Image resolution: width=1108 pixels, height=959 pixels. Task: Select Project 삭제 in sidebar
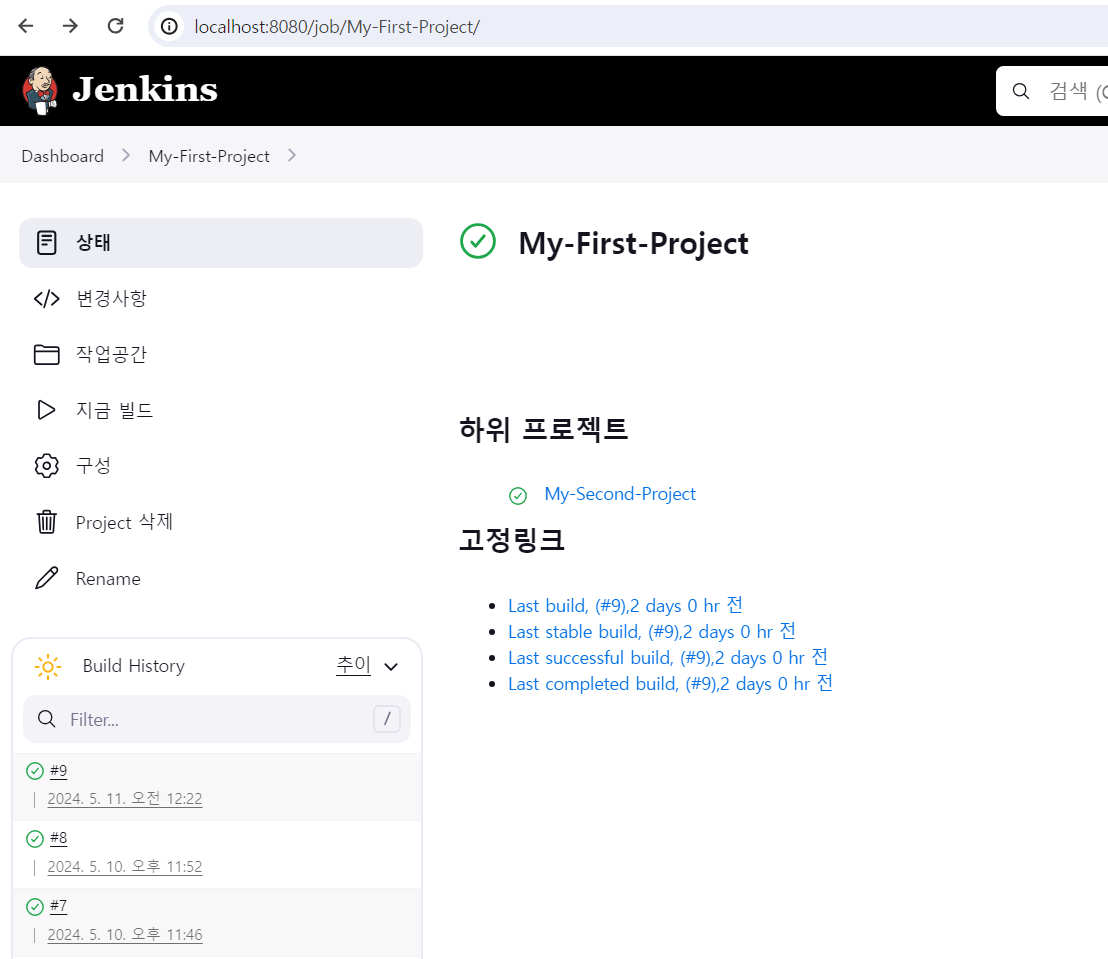pos(220,522)
